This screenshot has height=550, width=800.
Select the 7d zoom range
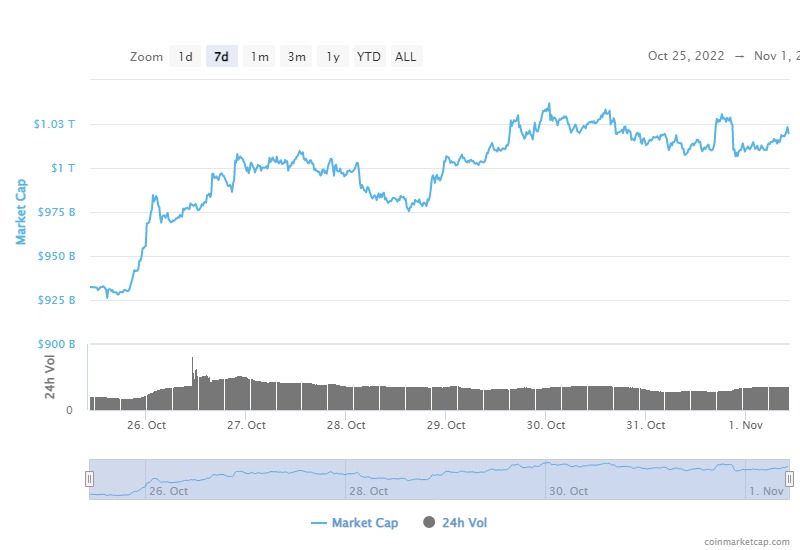coord(221,57)
